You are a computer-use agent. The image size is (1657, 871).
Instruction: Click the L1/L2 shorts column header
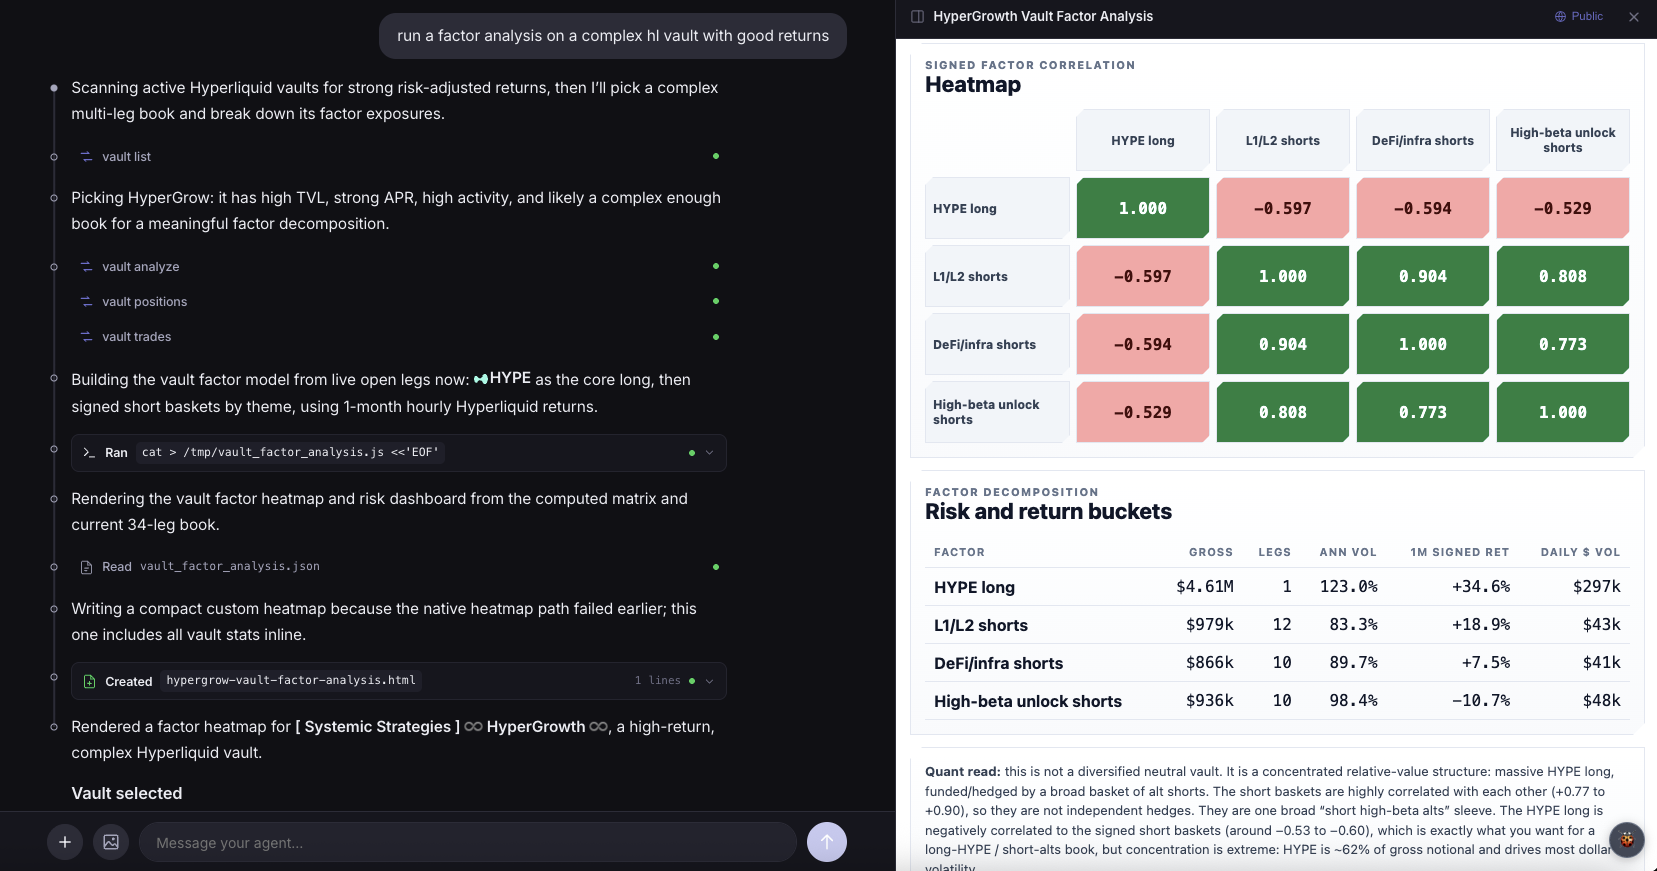click(x=1283, y=141)
